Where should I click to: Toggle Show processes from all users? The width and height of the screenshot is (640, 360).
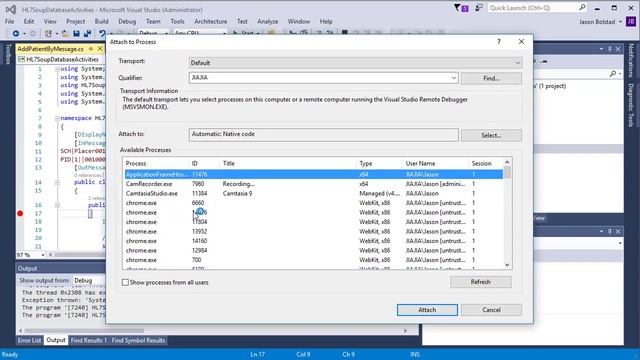125,282
